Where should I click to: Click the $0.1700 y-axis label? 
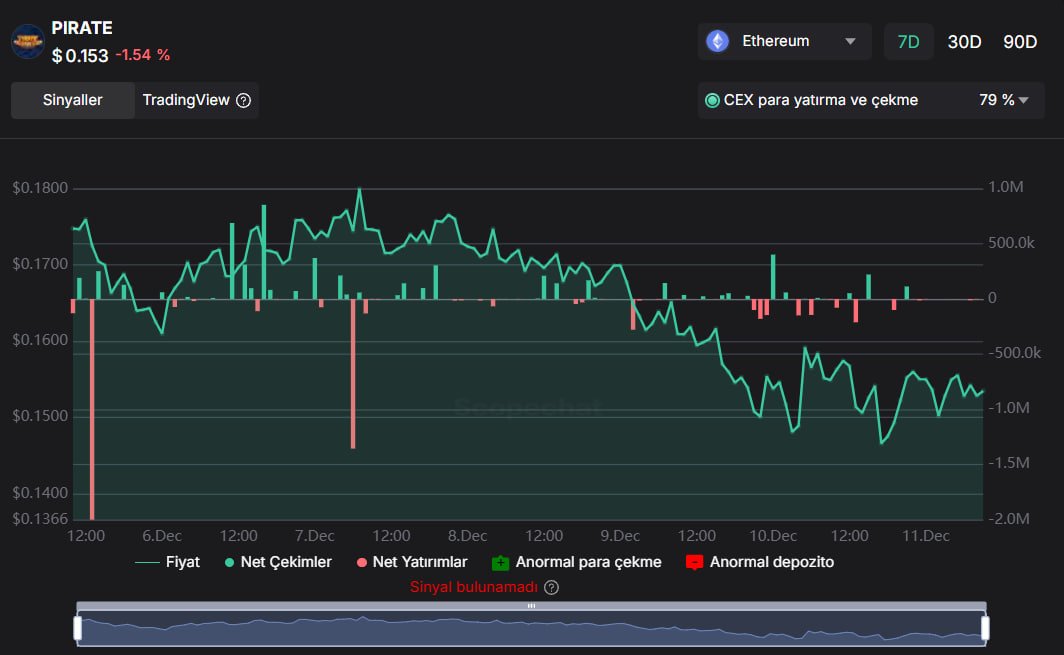click(x=40, y=264)
